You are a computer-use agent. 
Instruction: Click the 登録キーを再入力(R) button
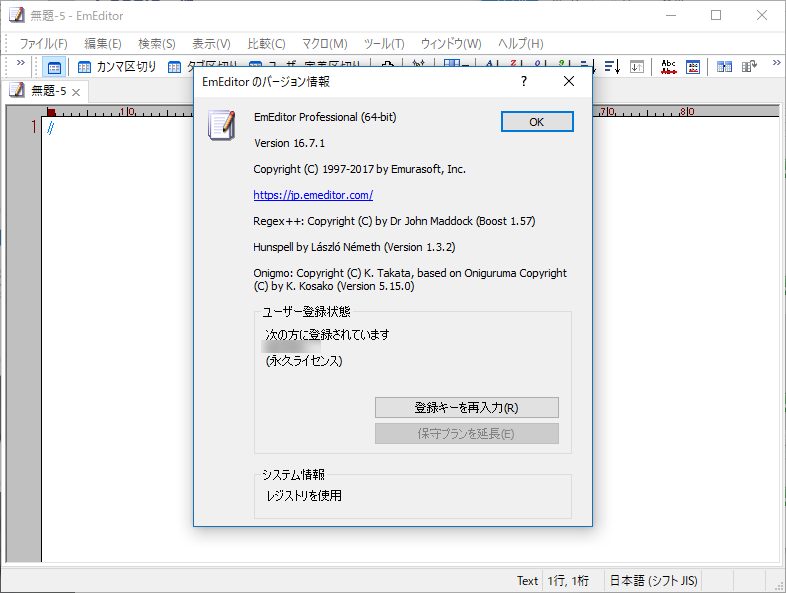click(x=466, y=408)
